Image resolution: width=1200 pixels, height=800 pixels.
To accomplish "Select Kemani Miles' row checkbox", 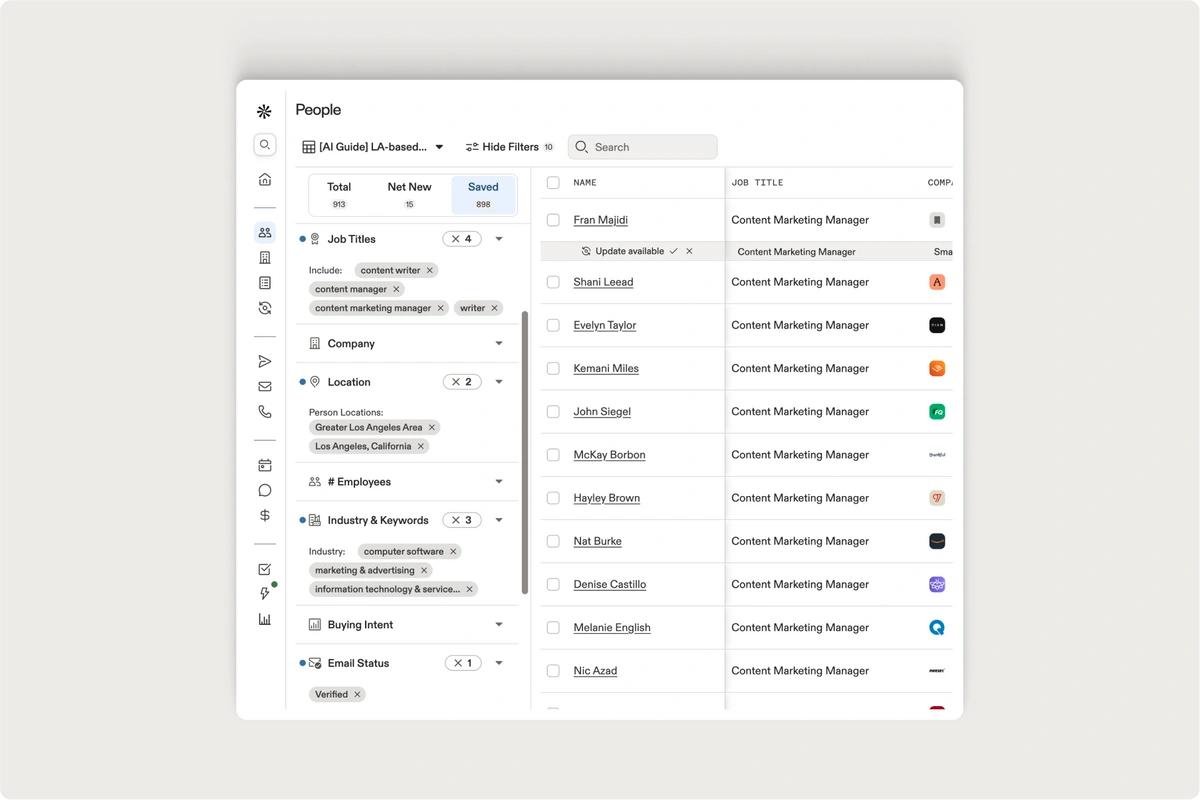I will (553, 368).
